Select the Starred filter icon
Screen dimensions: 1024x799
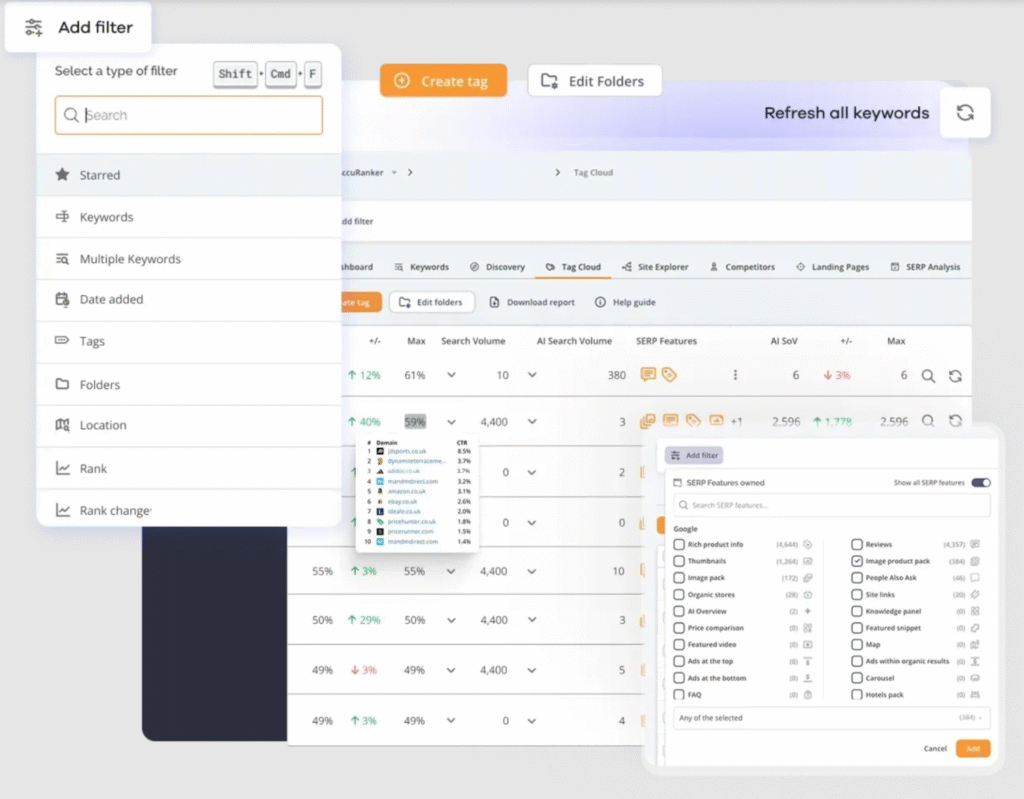point(65,174)
